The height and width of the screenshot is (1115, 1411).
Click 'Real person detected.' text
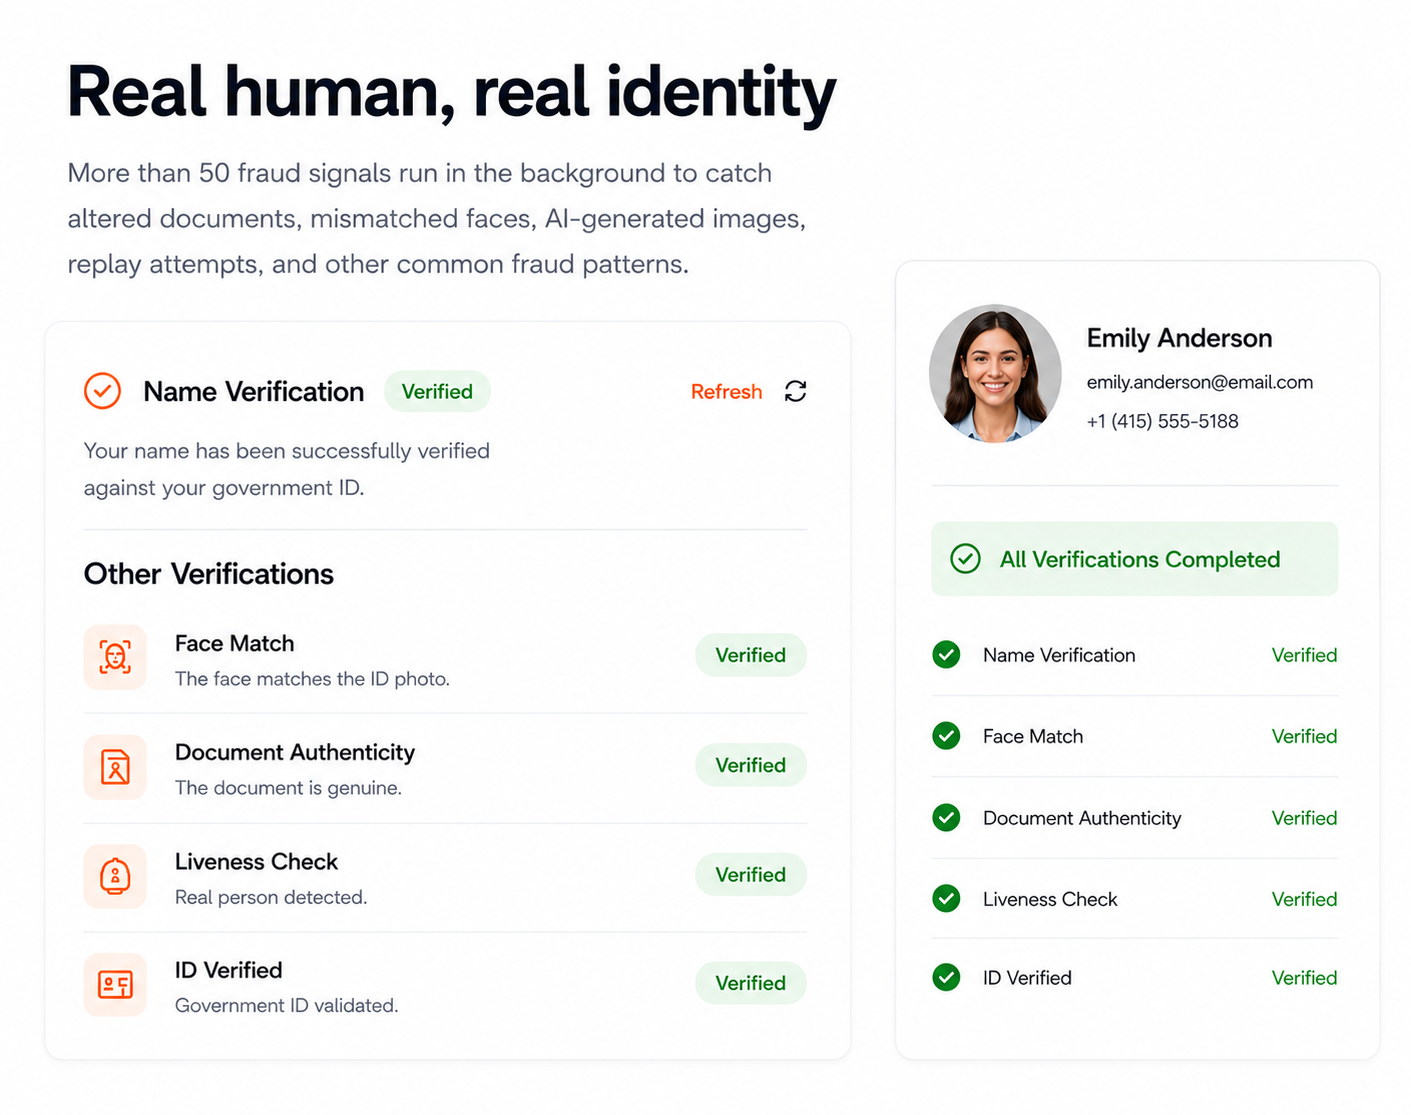click(271, 897)
